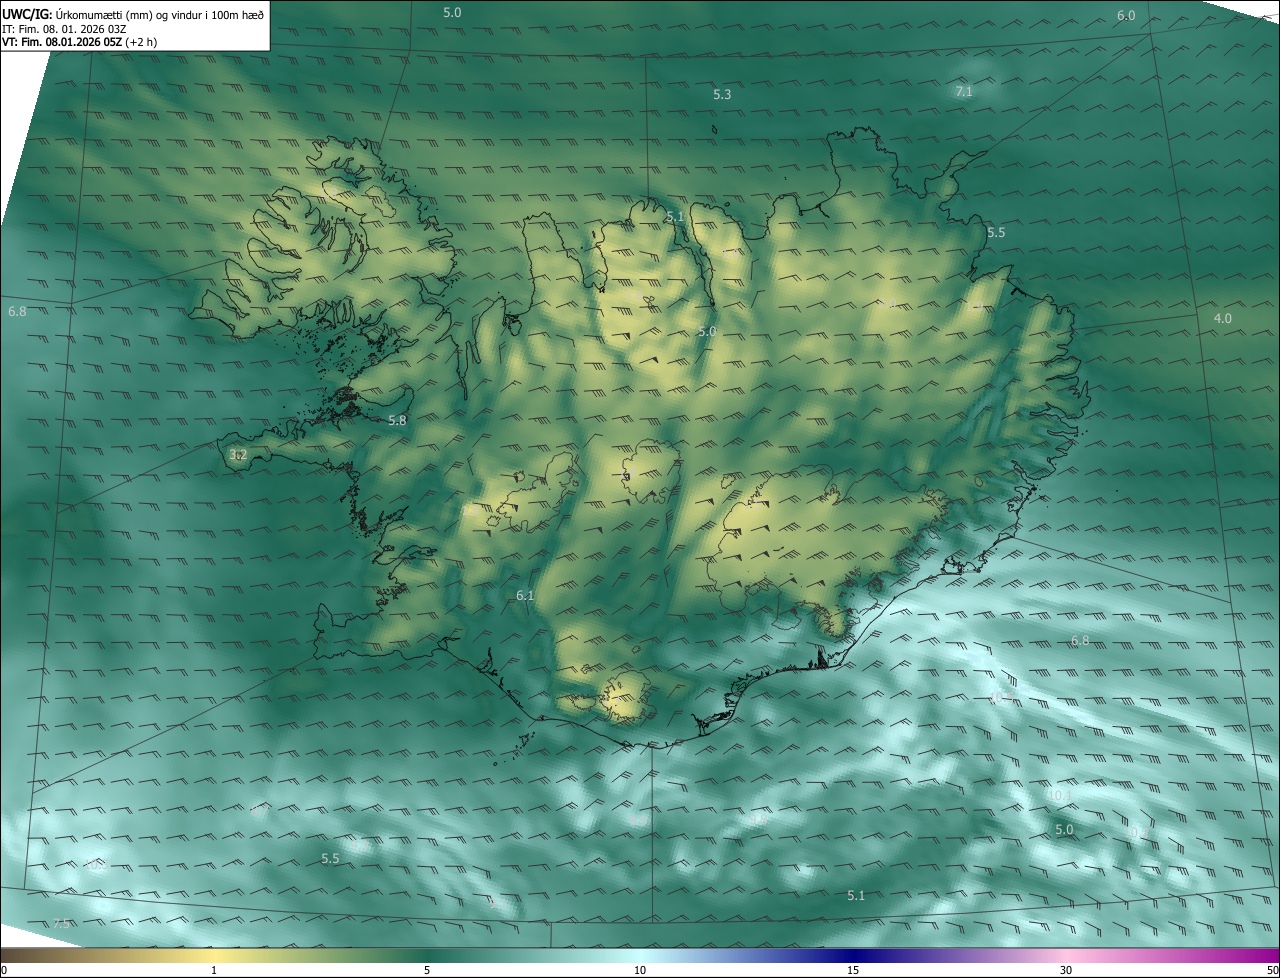Click the '1' tick label on the color scale

[x=214, y=970]
